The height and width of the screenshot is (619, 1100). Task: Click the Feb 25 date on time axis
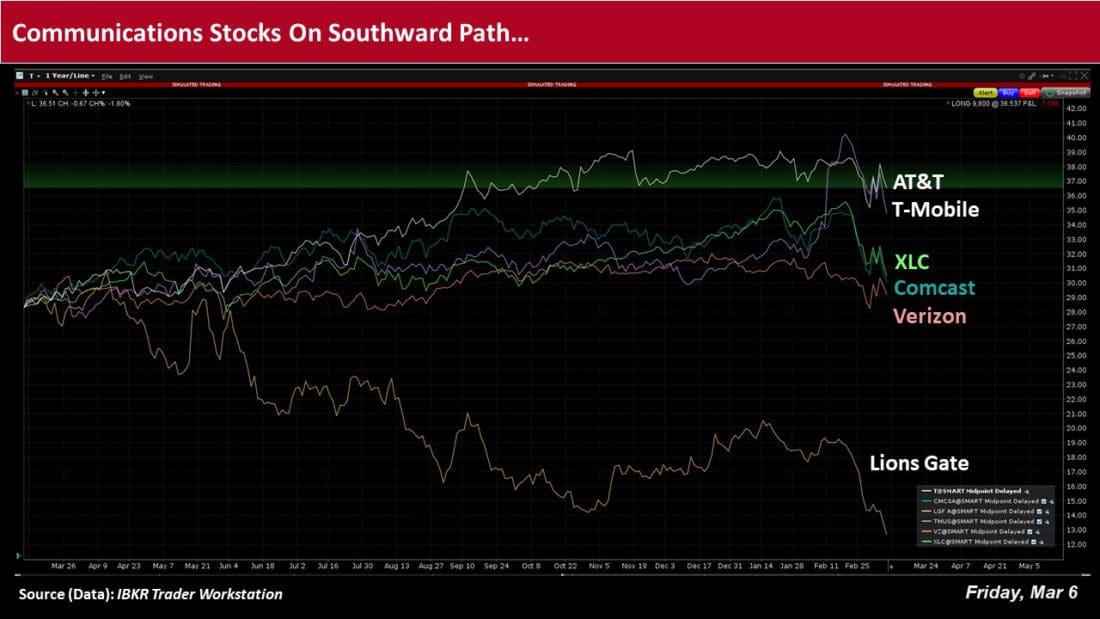click(x=857, y=566)
